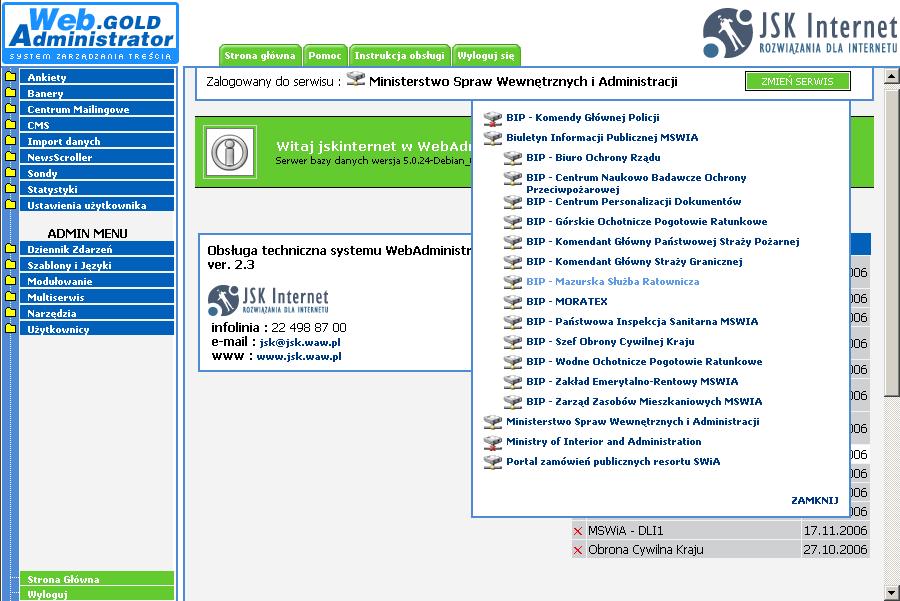Open Modułowanie in admin menu
Viewport: 900px width, 601px height.
pyautogui.click(x=97, y=281)
